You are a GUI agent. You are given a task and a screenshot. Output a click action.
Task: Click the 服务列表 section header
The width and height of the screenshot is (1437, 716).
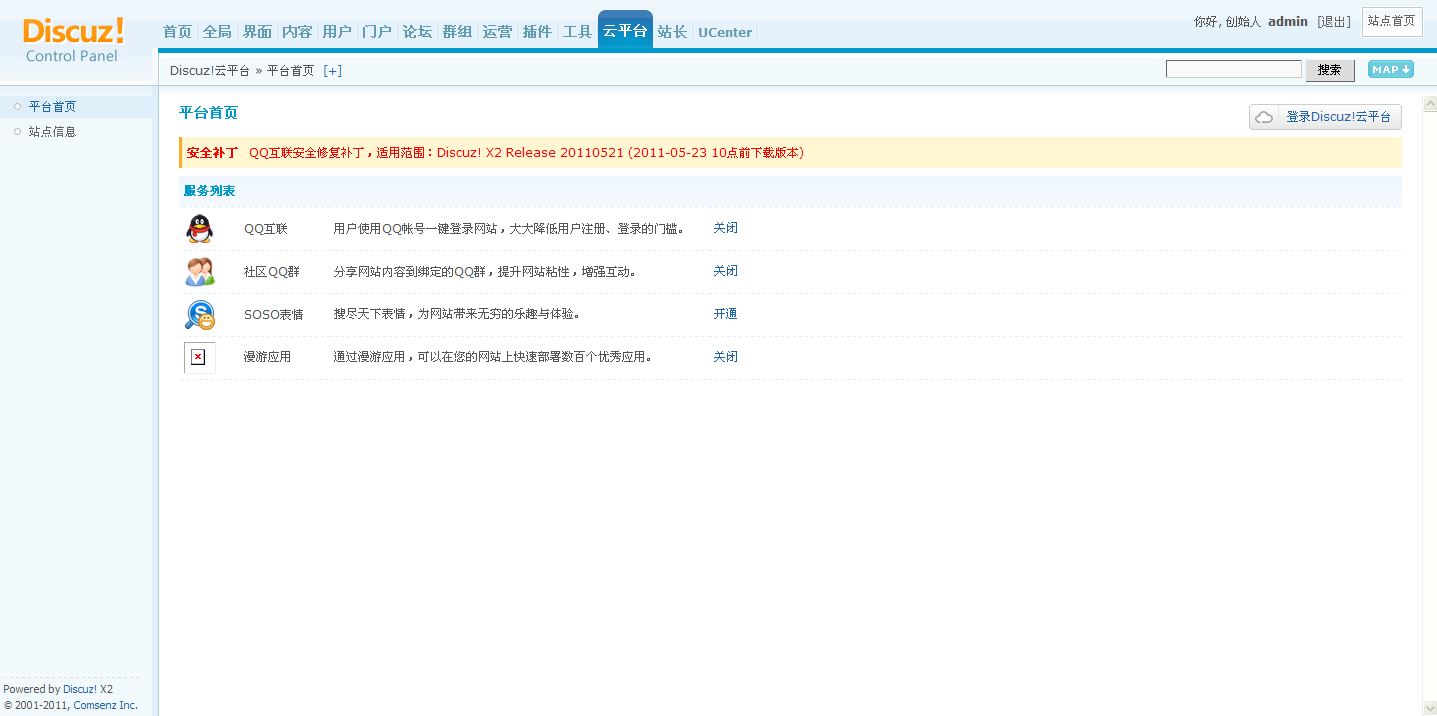[209, 190]
